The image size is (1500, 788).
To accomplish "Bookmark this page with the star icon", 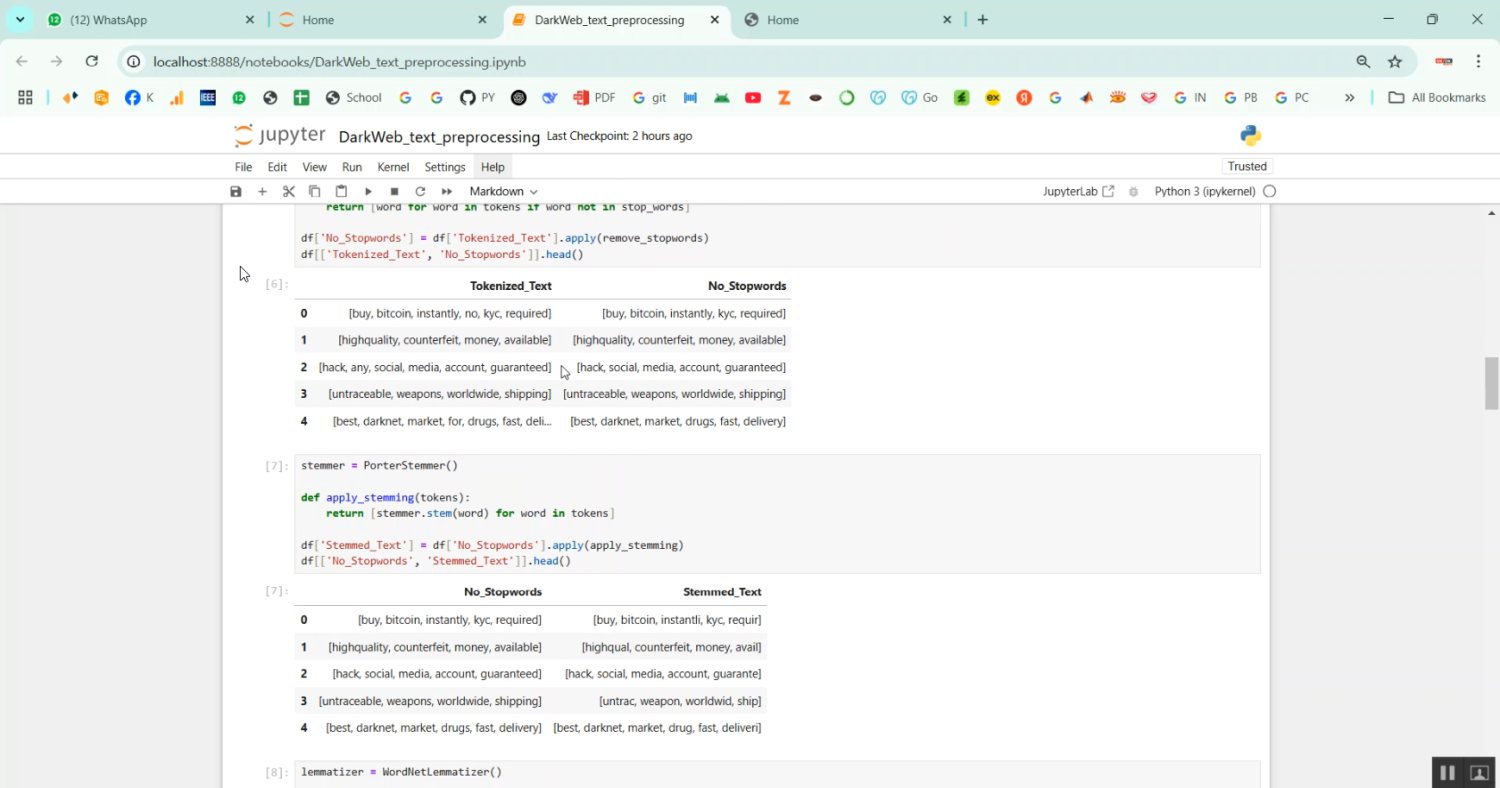I will 1395,62.
